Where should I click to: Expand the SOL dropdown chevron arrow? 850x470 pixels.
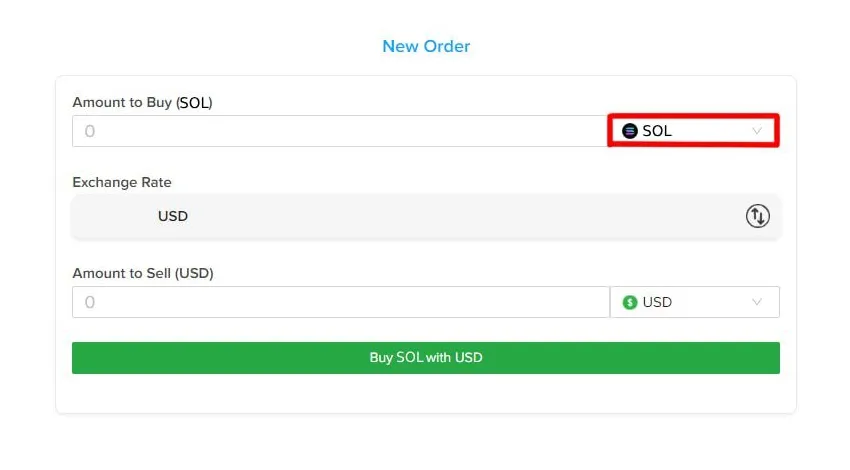[757, 131]
